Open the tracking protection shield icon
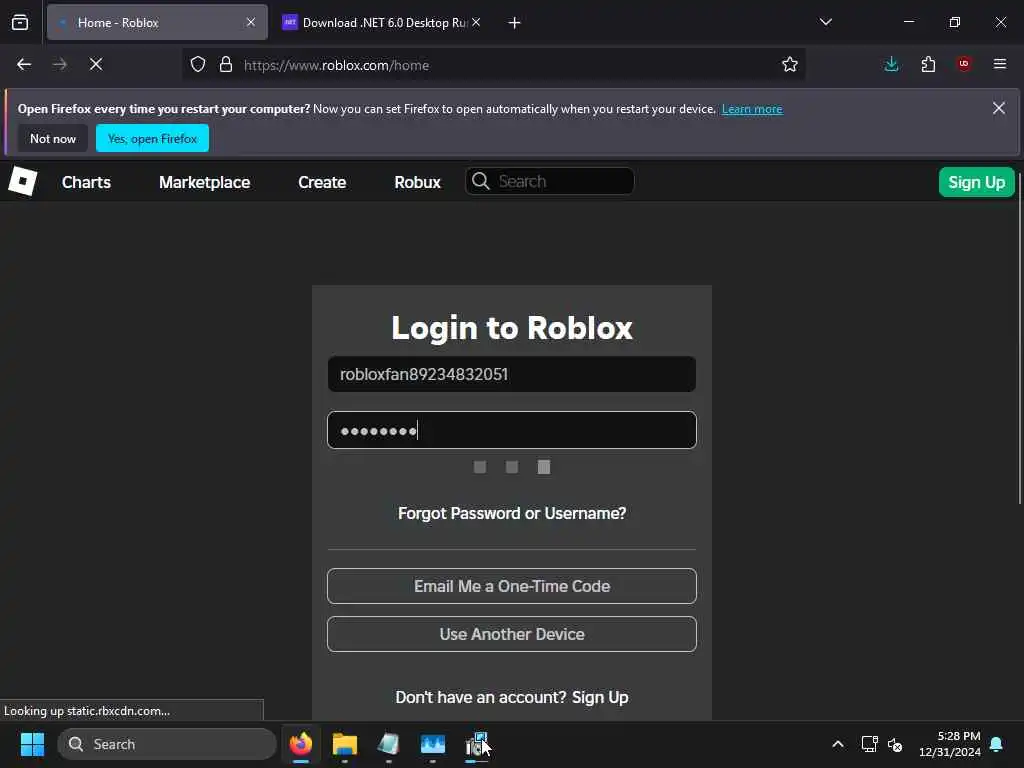1024x768 pixels. coord(198,65)
